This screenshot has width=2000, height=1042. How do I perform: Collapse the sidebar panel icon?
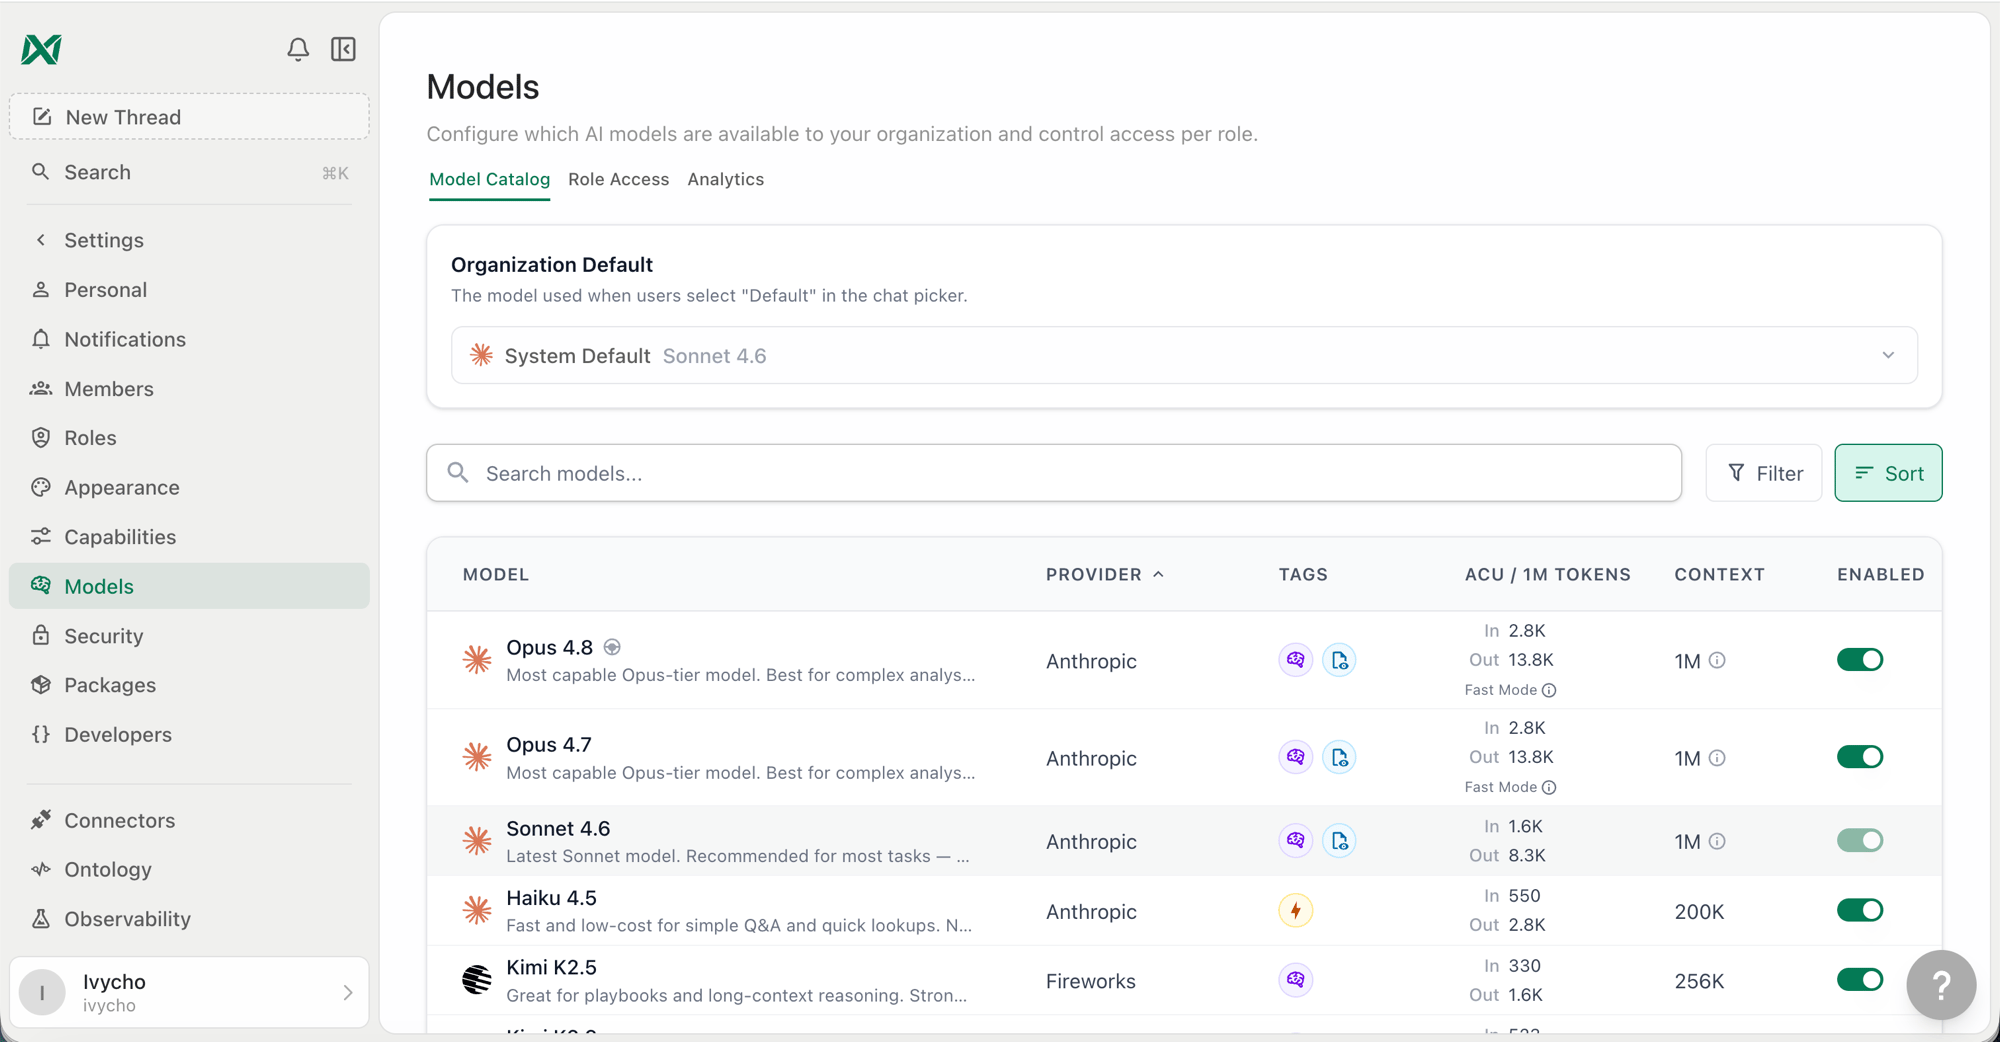click(343, 49)
